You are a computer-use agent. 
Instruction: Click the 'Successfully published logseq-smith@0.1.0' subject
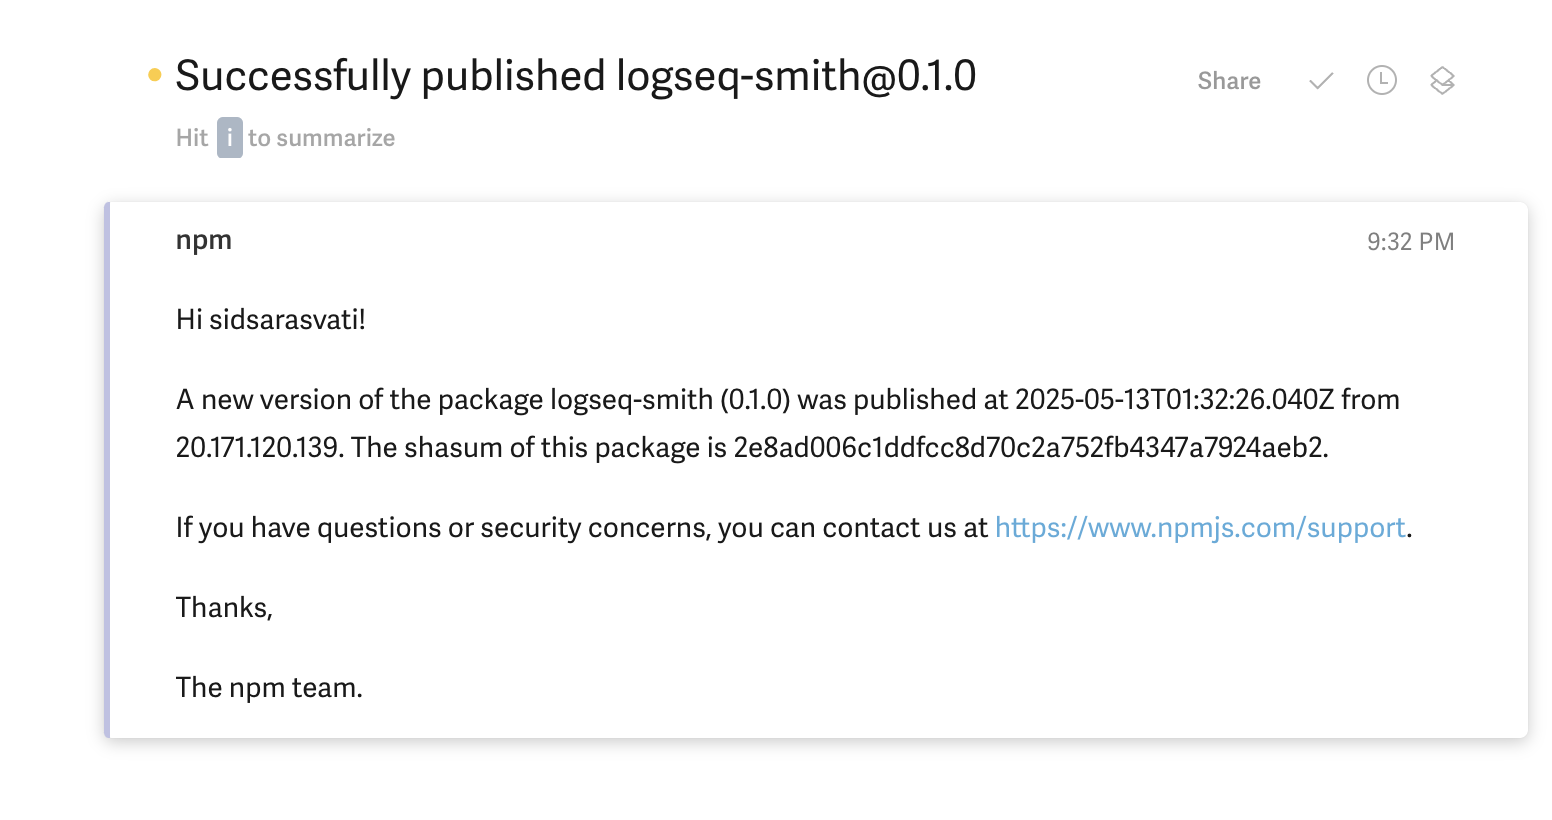point(575,77)
